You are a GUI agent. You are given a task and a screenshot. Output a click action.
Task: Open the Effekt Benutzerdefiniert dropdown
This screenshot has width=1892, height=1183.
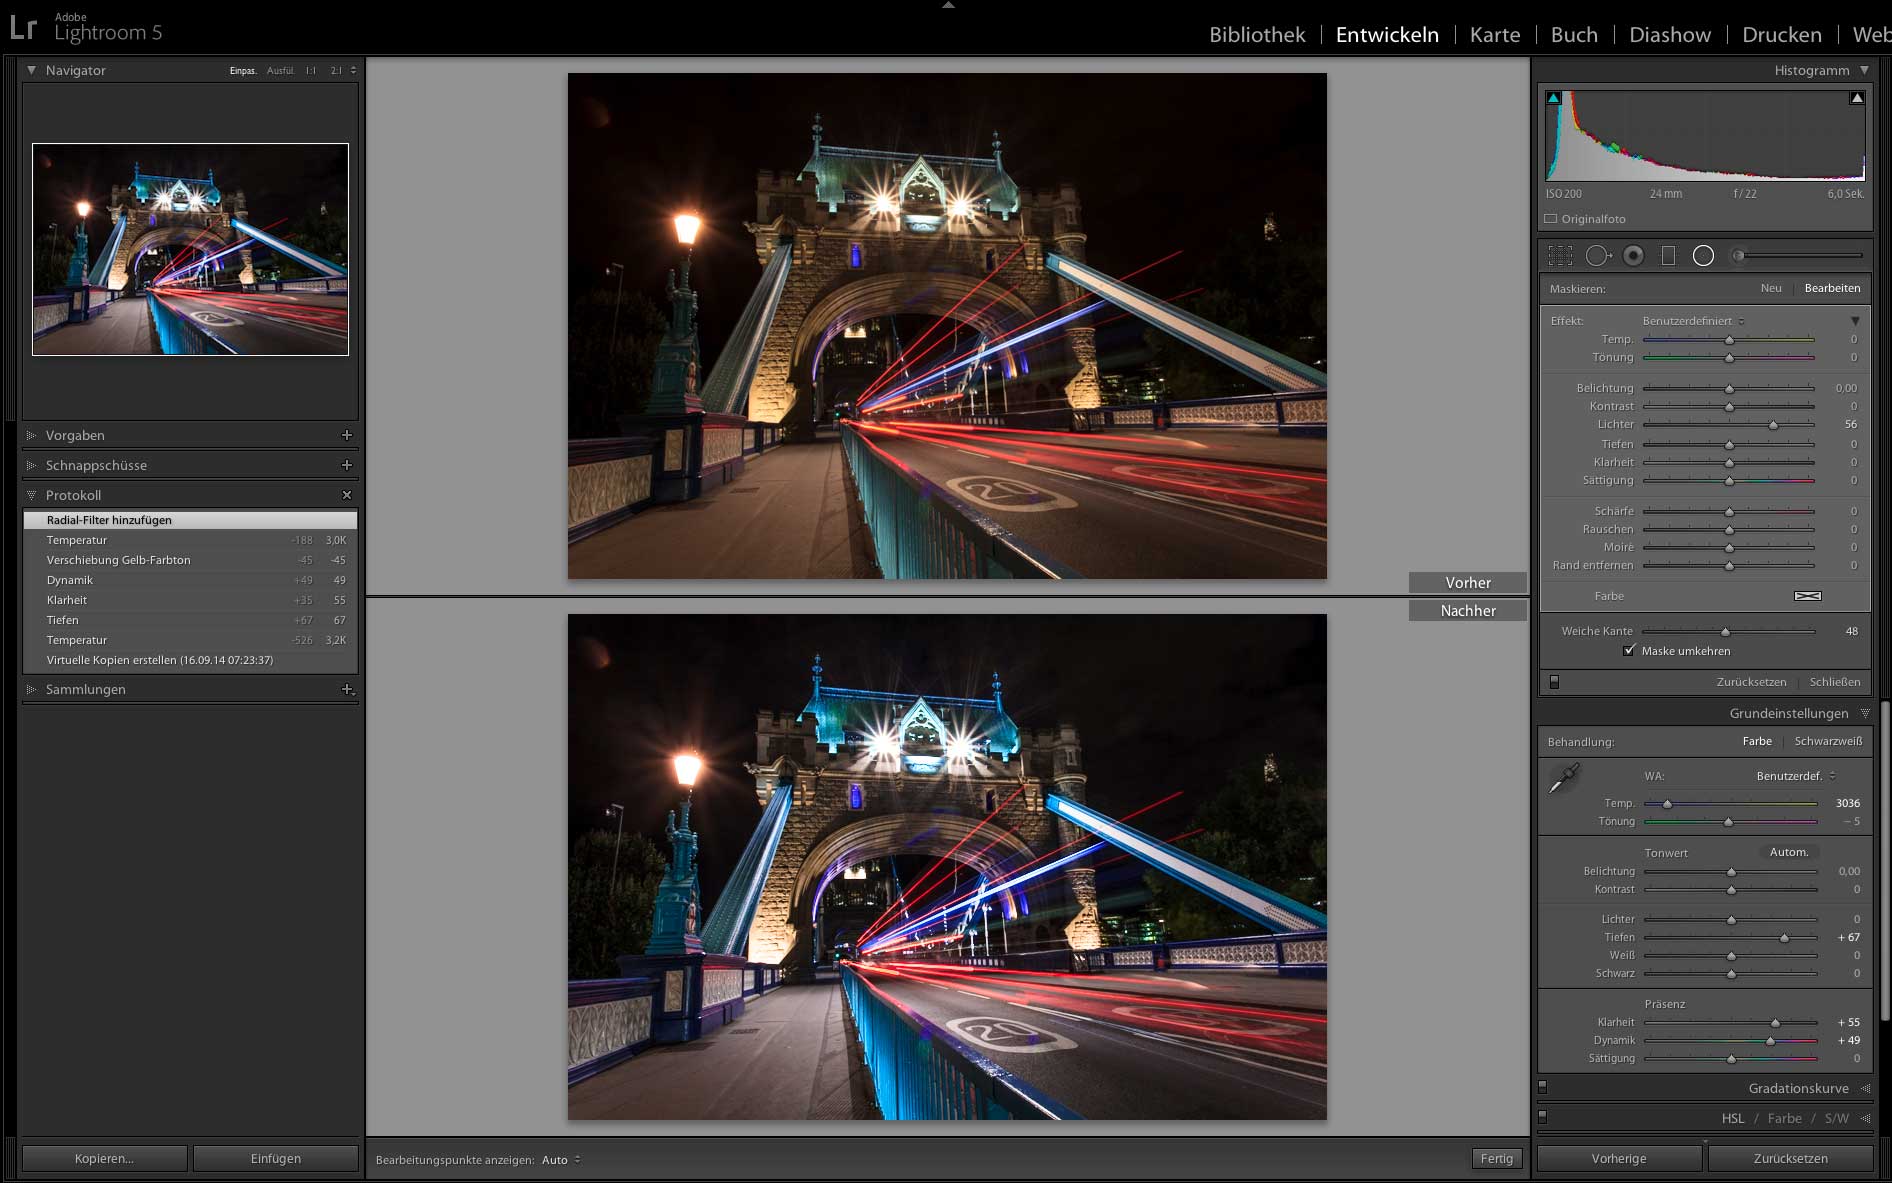[x=1693, y=321]
